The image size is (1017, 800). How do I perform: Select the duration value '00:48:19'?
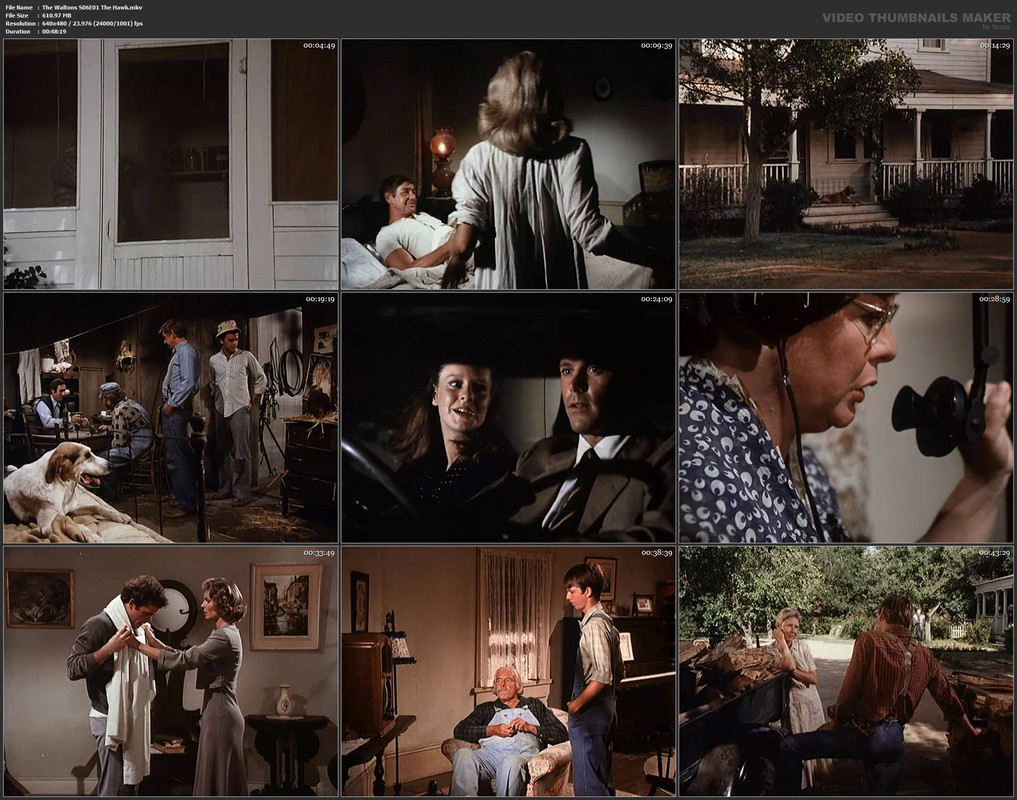click(x=54, y=31)
